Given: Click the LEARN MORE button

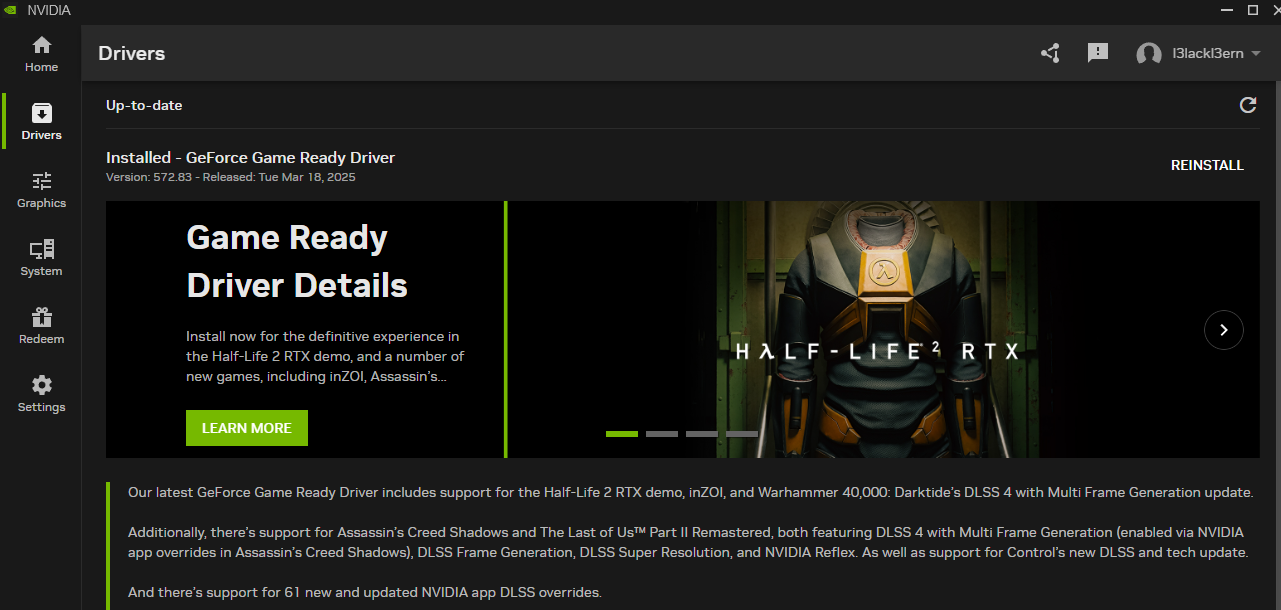Looking at the screenshot, I should pos(247,428).
